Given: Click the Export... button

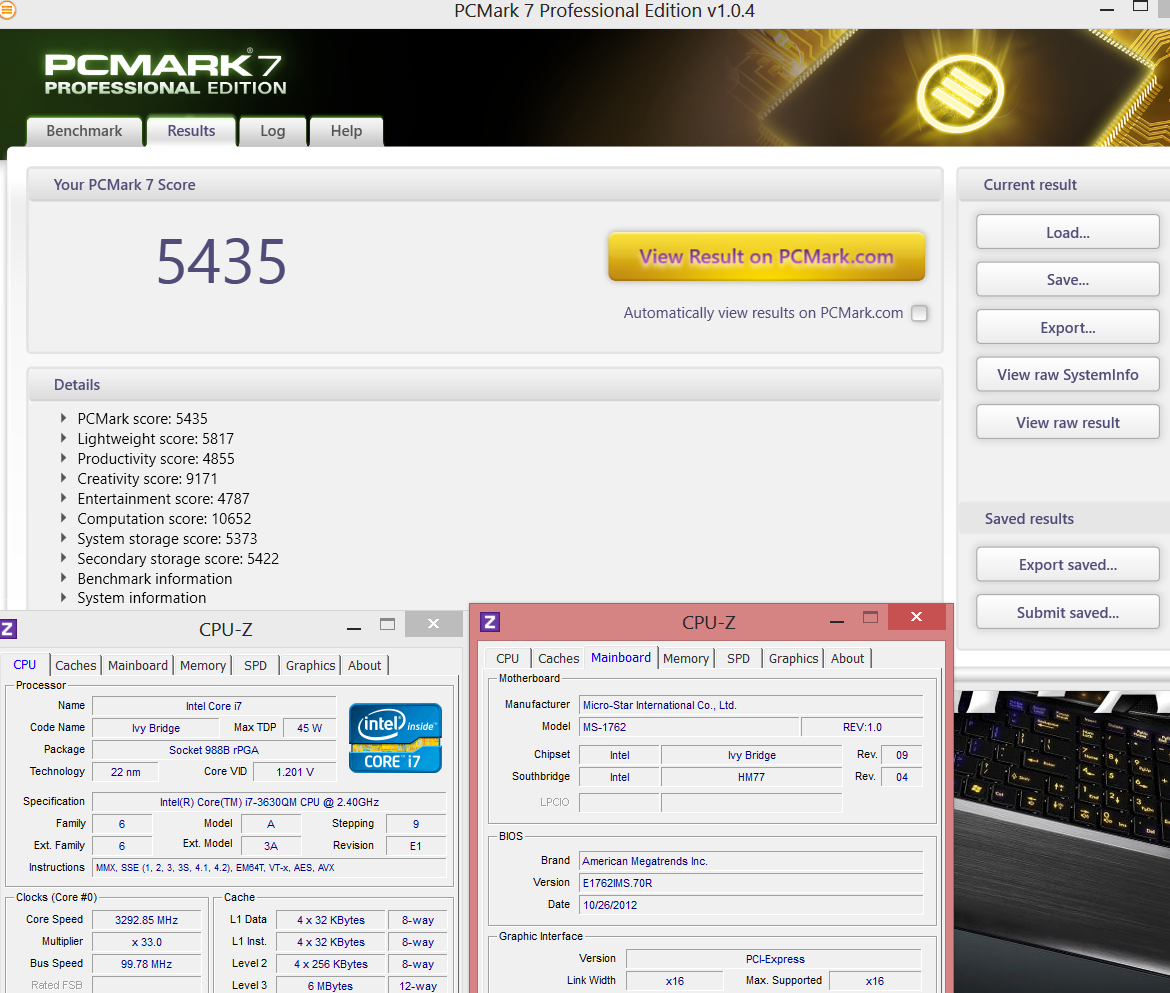Looking at the screenshot, I should (x=1068, y=328).
